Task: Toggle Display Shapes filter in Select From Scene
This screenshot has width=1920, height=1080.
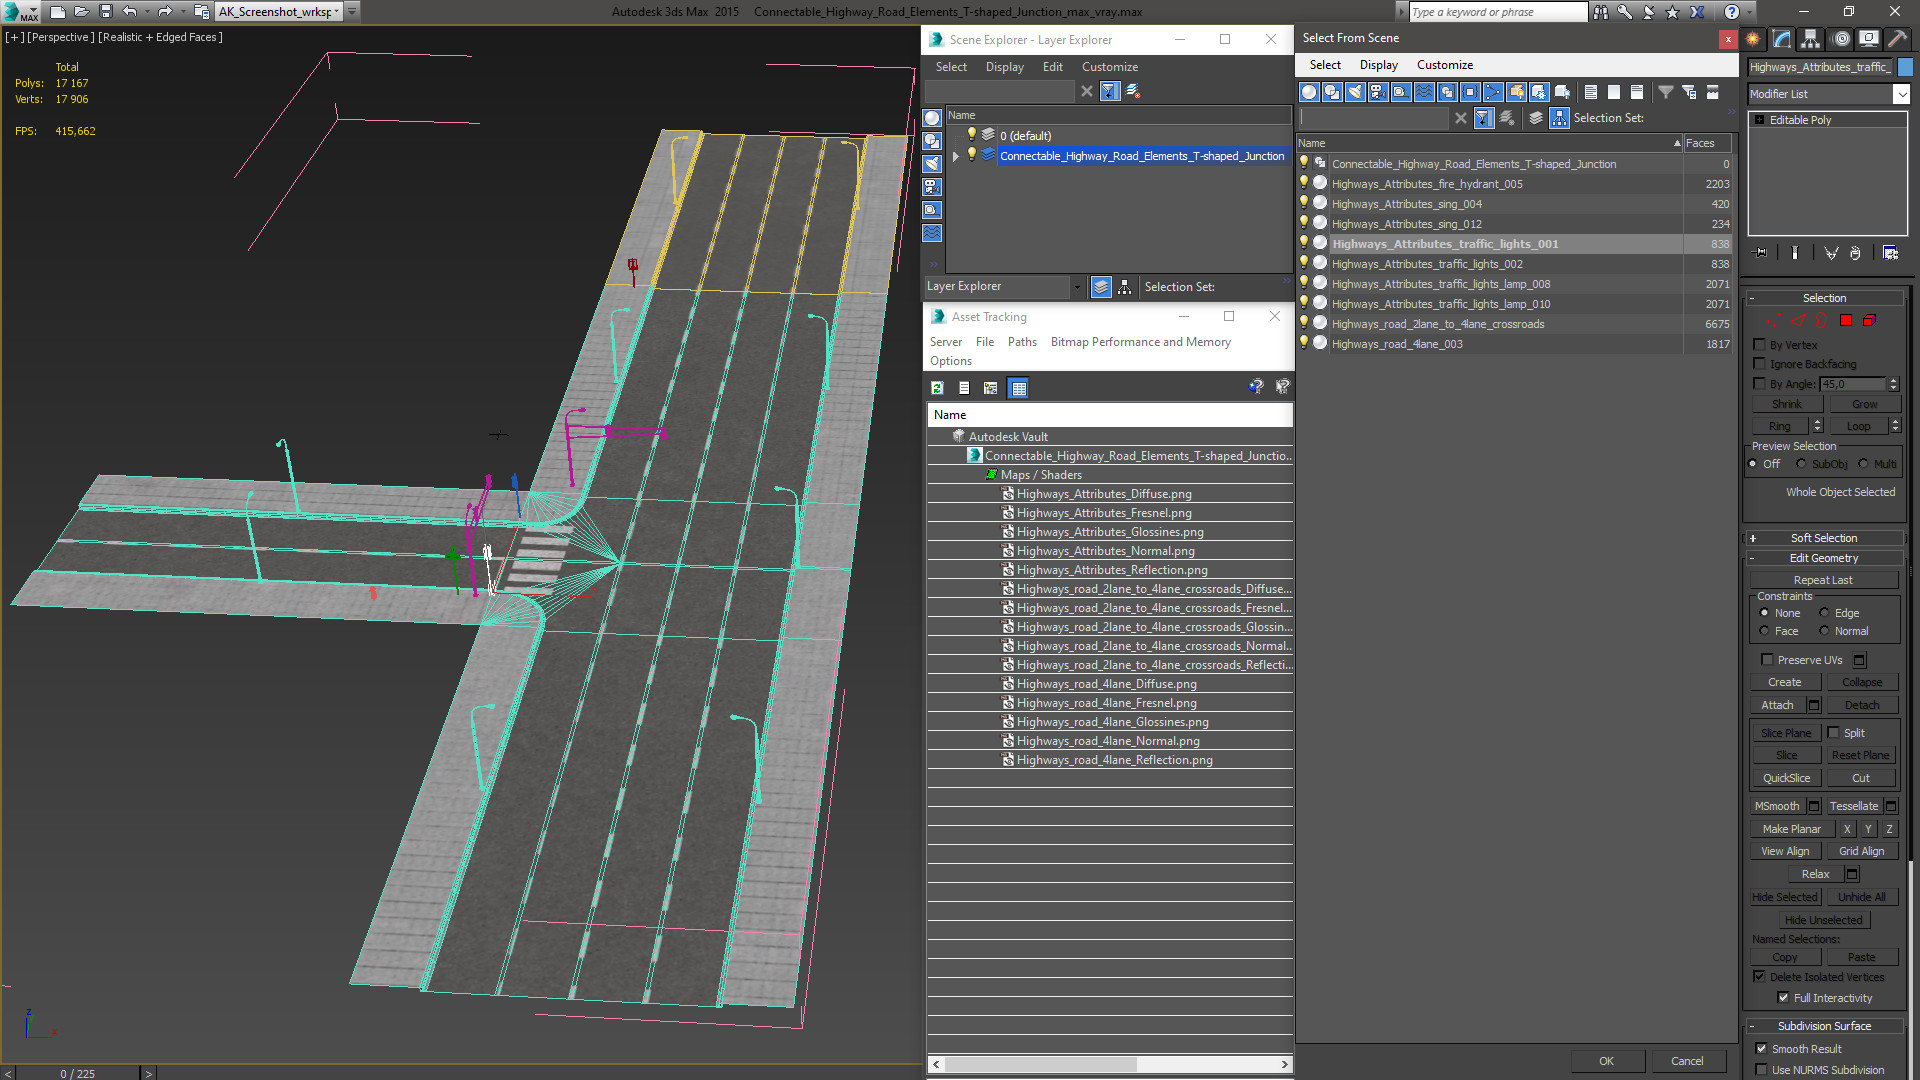Action: [1332, 92]
